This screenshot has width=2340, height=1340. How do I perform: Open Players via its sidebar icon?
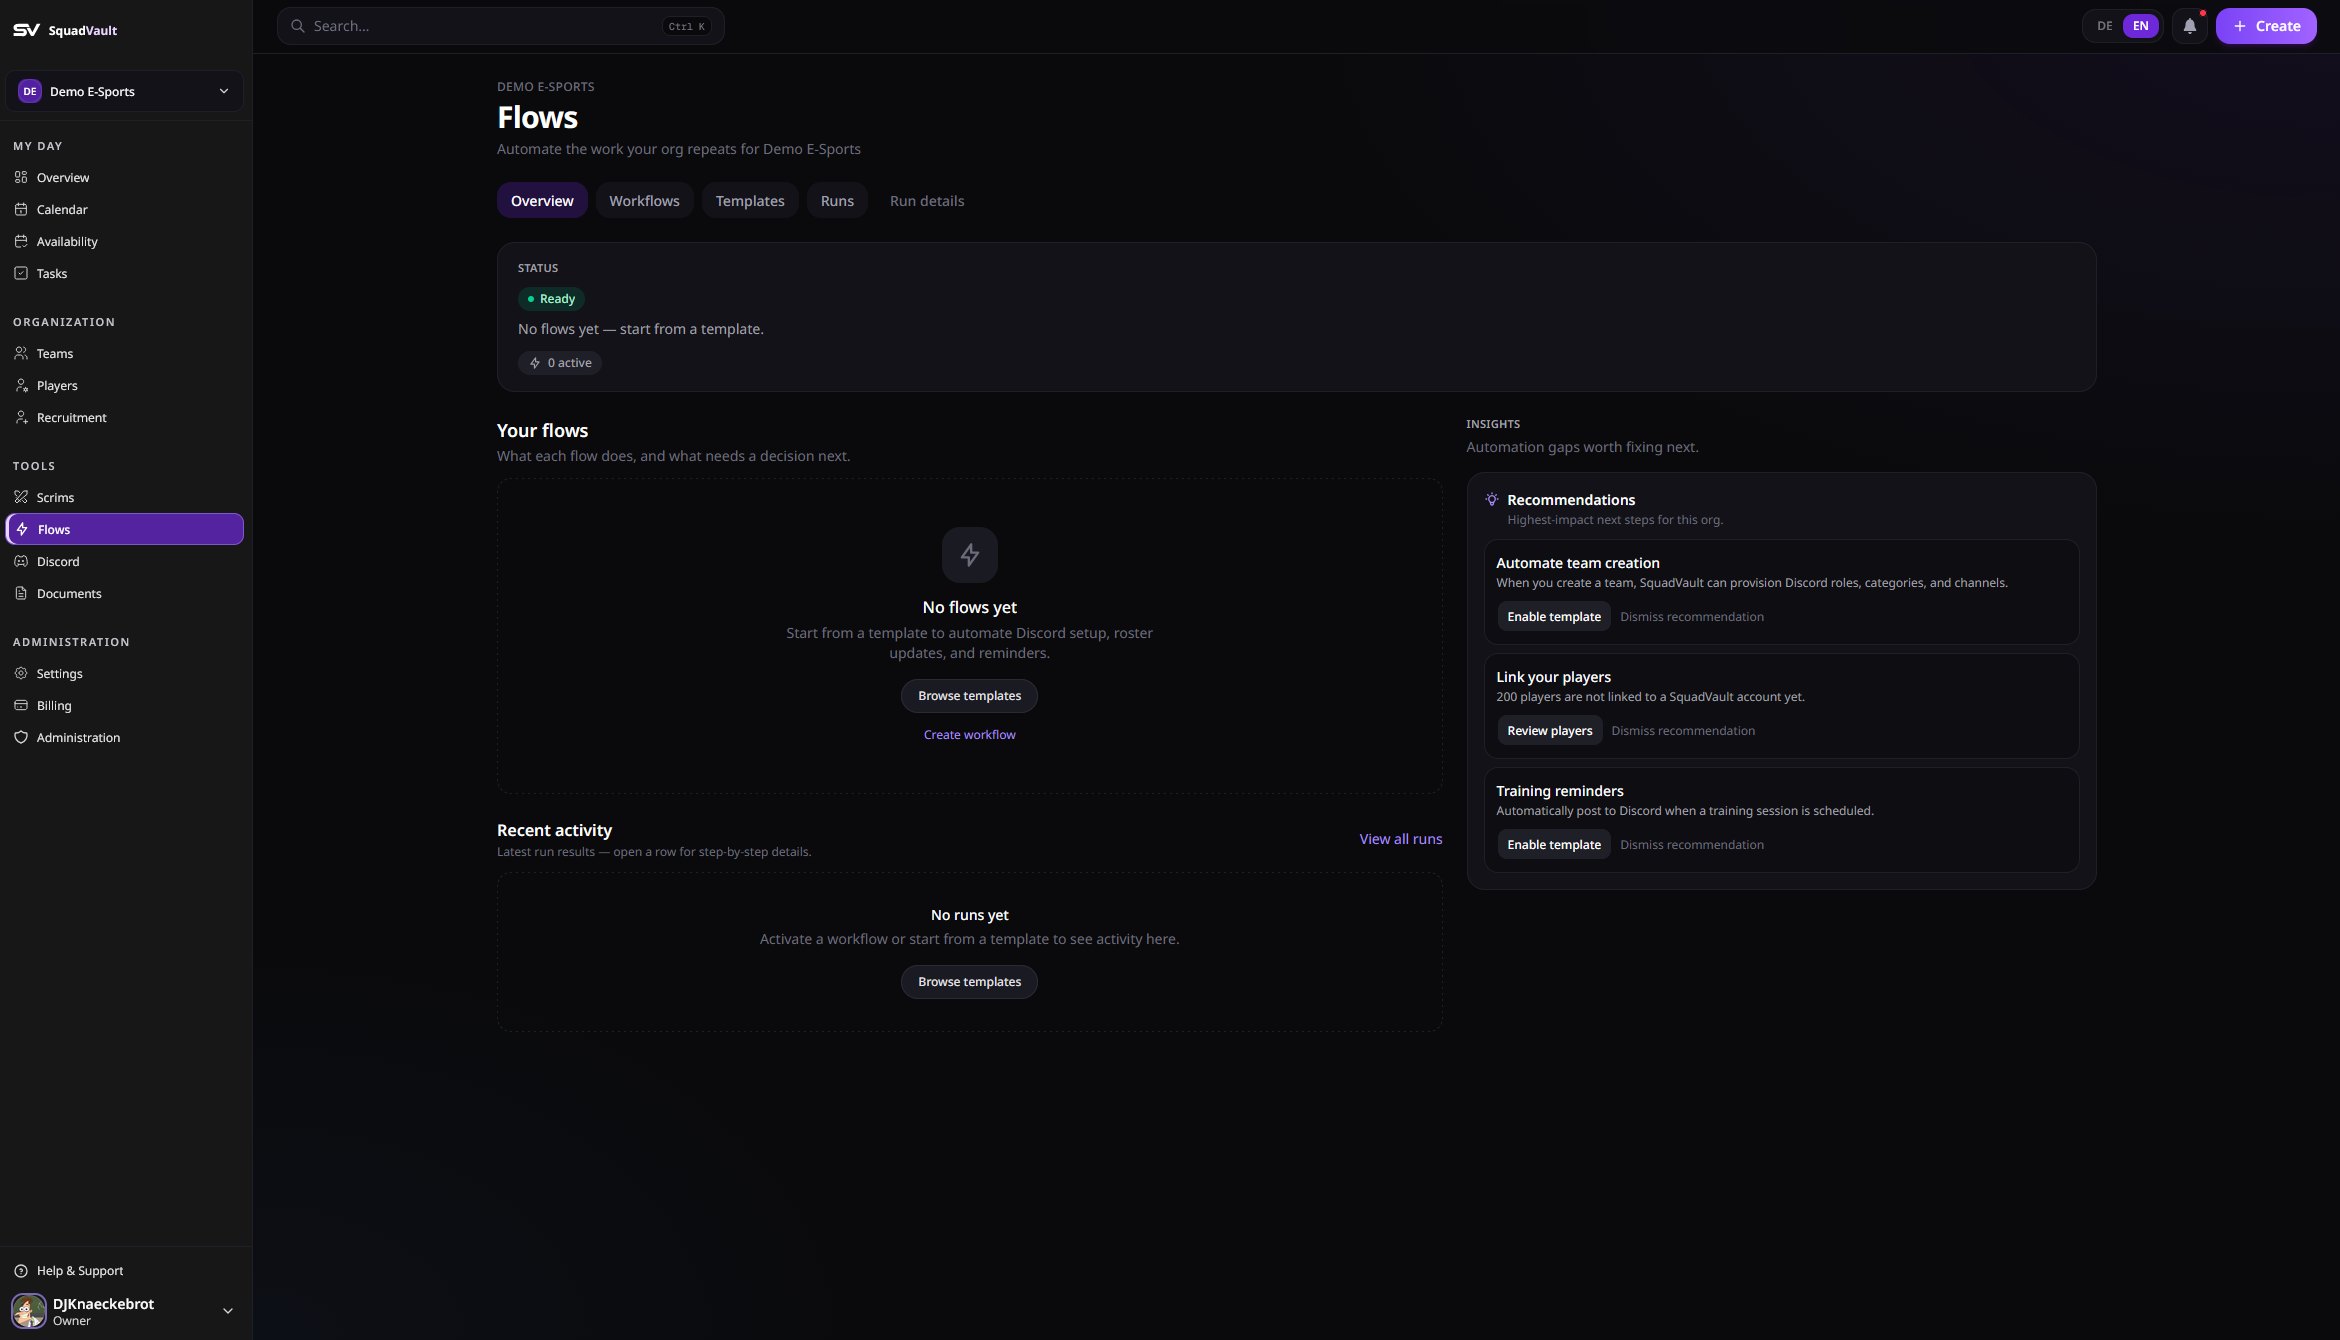pos(21,385)
